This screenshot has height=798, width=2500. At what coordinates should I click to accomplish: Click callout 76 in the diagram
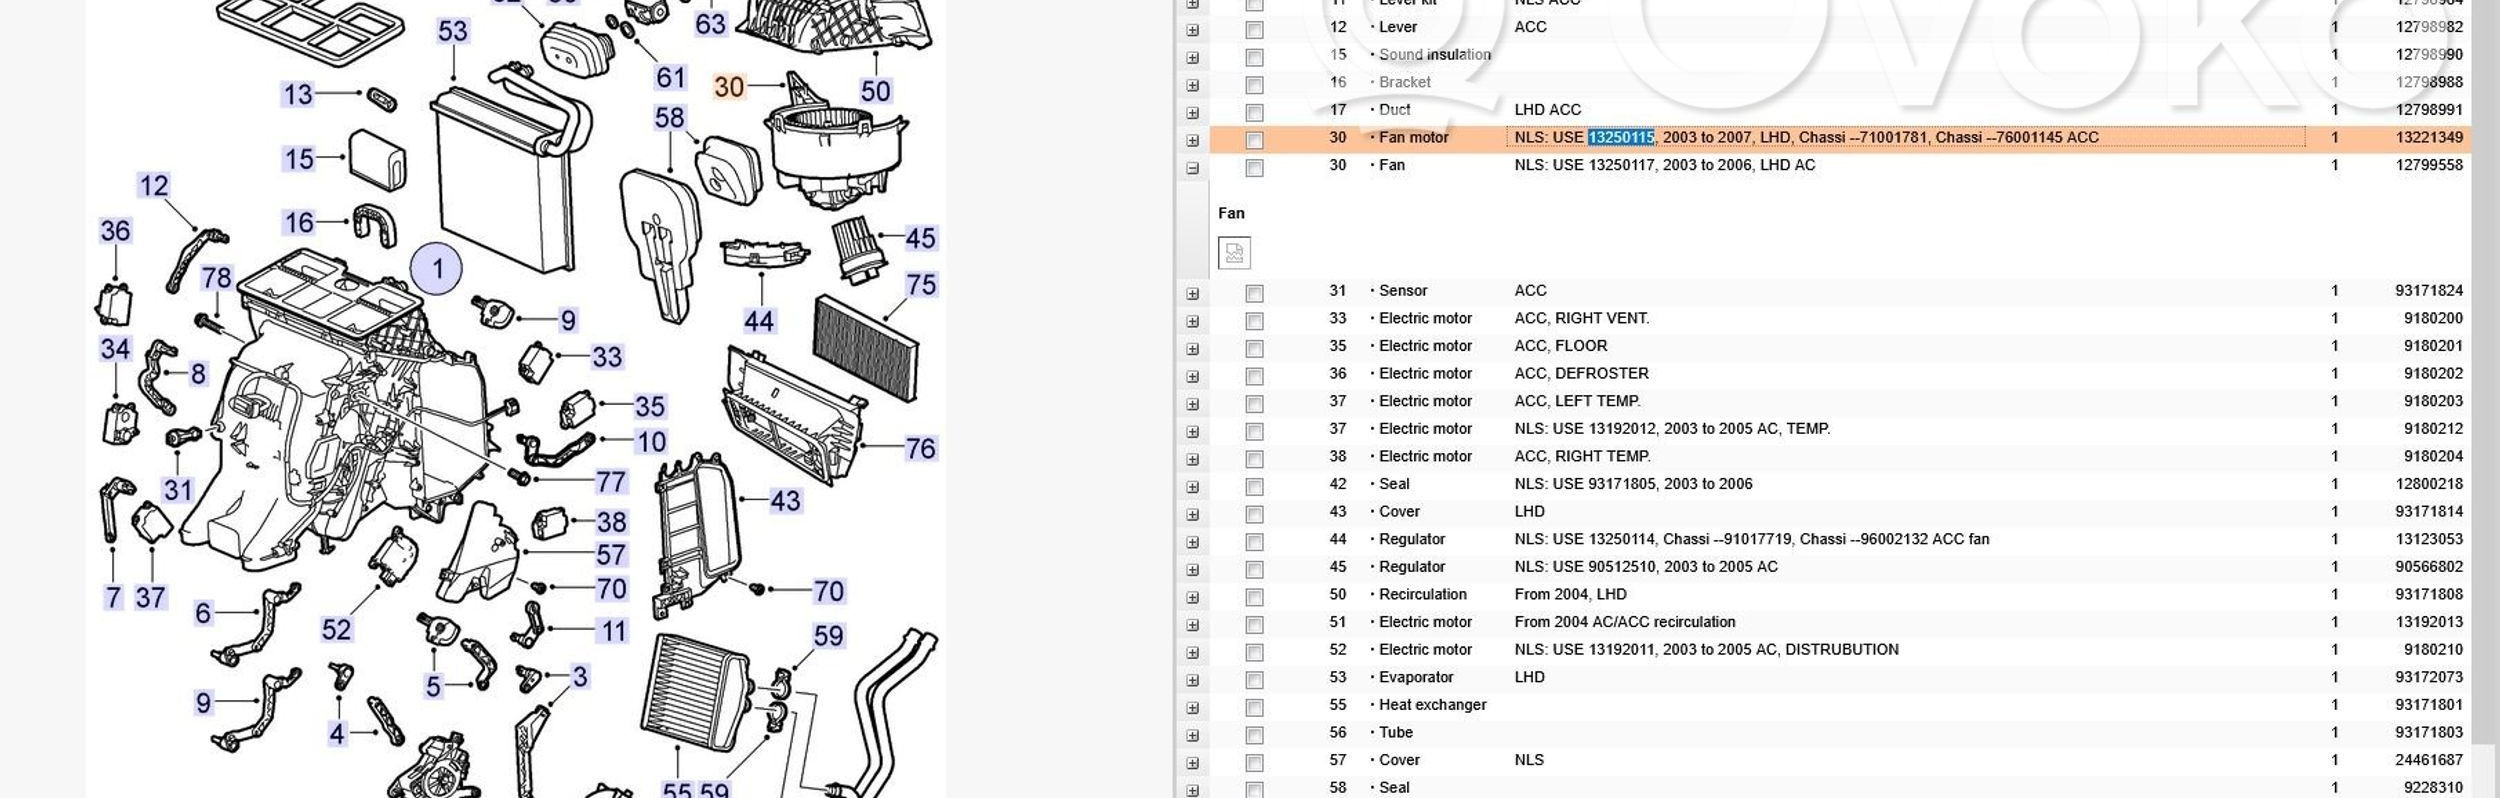click(x=920, y=448)
